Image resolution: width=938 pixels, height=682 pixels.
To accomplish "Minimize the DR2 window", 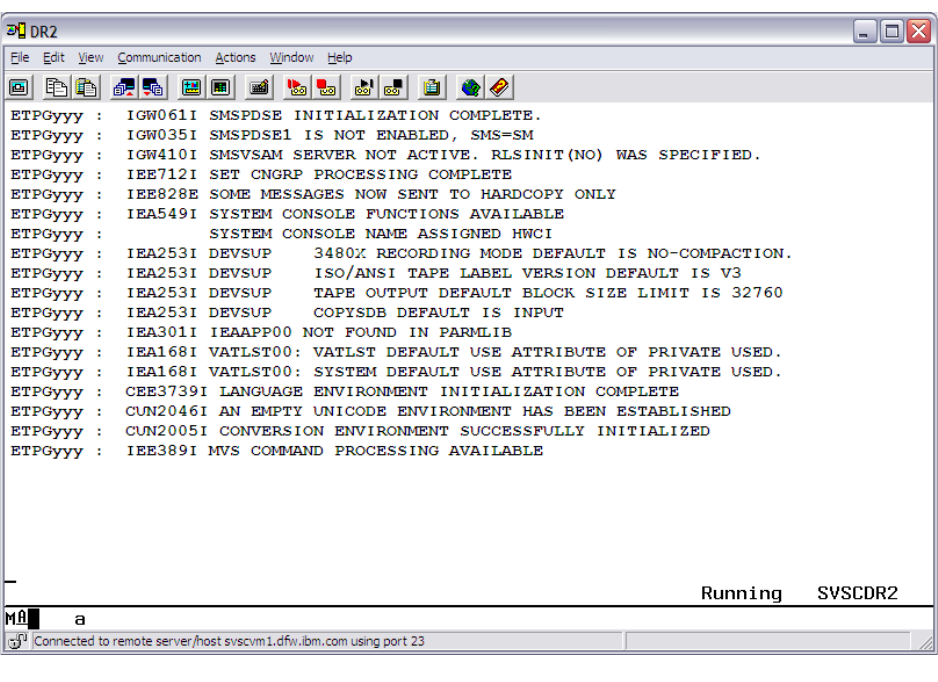I will (864, 31).
